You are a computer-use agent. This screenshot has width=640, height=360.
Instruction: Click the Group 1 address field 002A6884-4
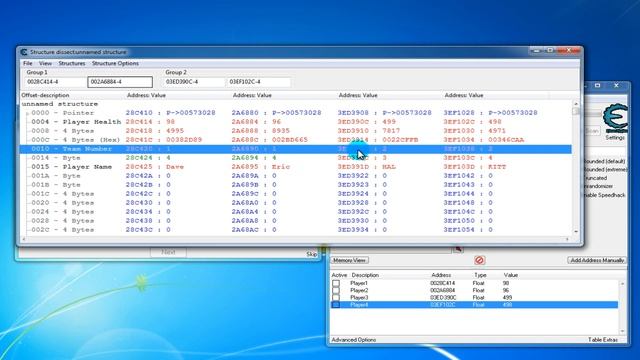120,82
